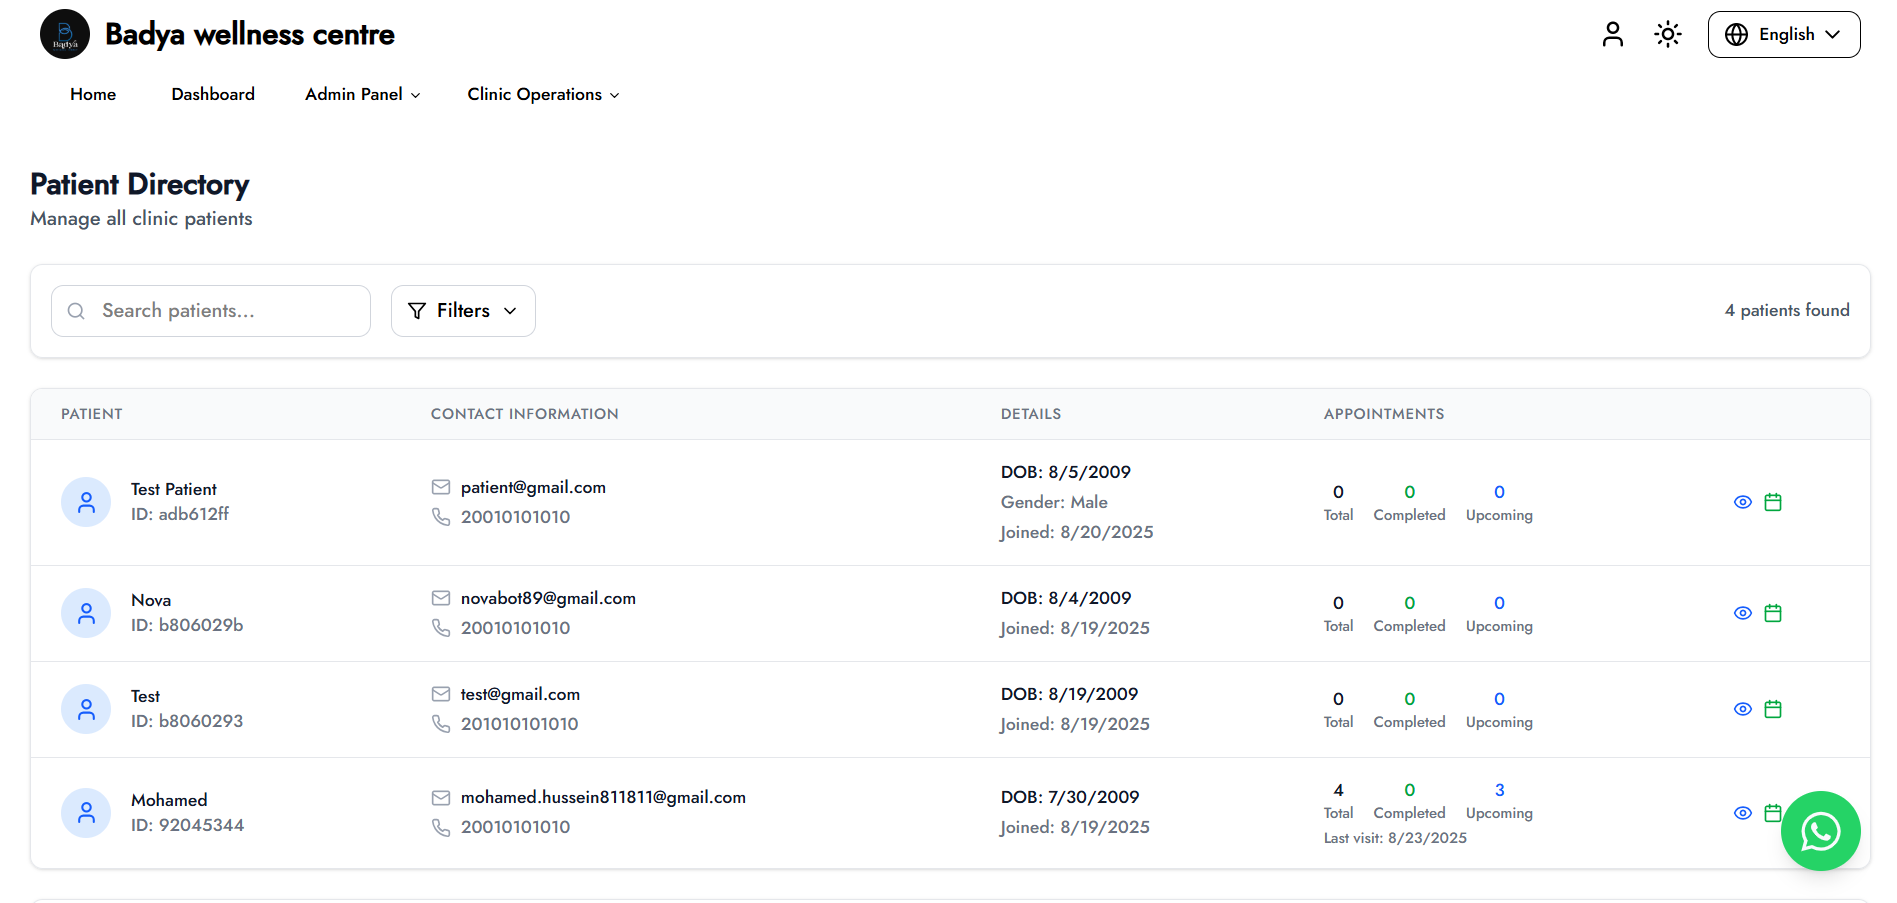The height and width of the screenshot is (903, 1897).
Task: Click 'DOB: 8/5/2009' detail
Action: [1066, 472]
